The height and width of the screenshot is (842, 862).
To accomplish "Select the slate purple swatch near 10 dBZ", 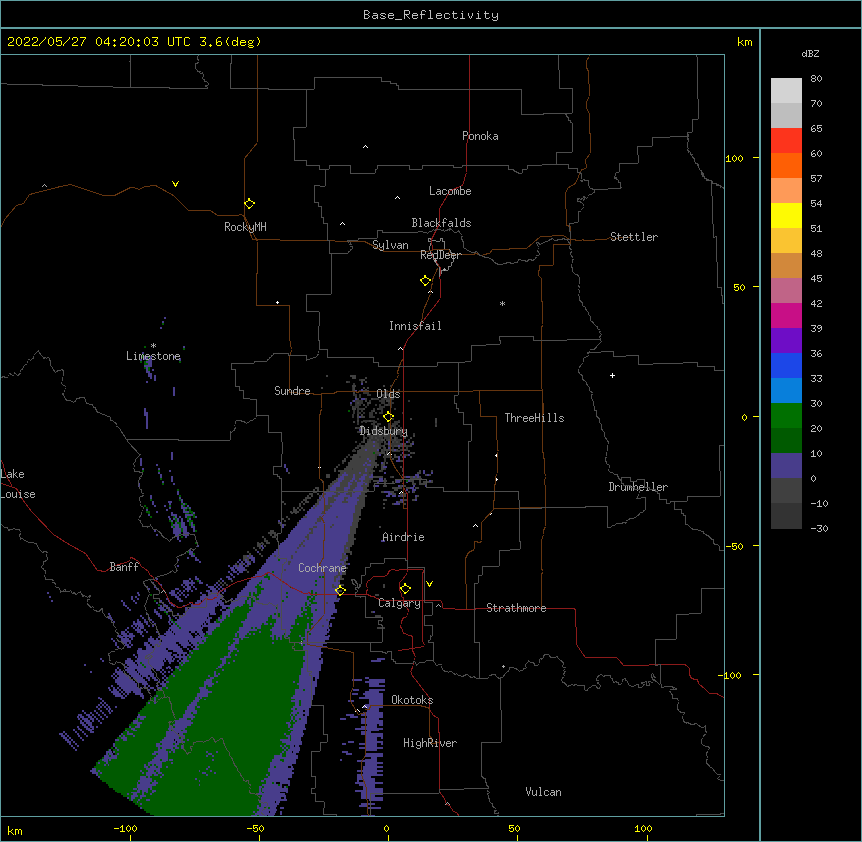I will pos(786,466).
